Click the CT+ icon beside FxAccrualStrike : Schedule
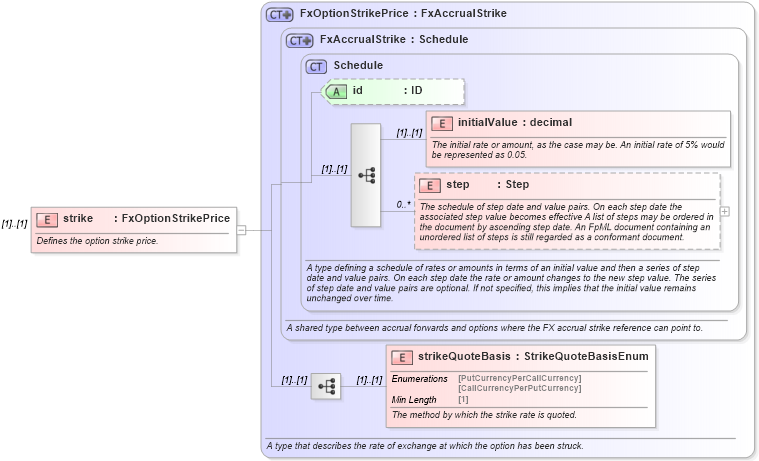The width and height of the screenshot is (759, 461). coord(300,41)
